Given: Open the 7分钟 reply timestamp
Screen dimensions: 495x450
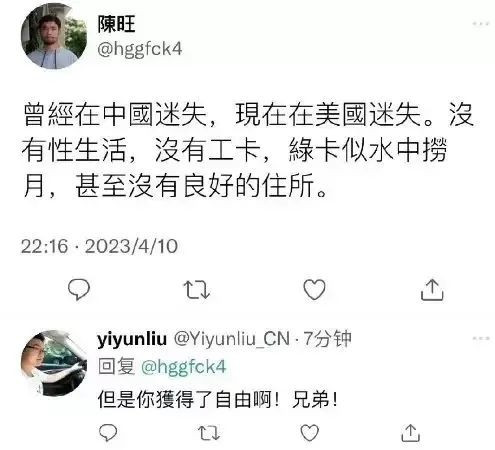Looking at the screenshot, I should (x=327, y=339).
